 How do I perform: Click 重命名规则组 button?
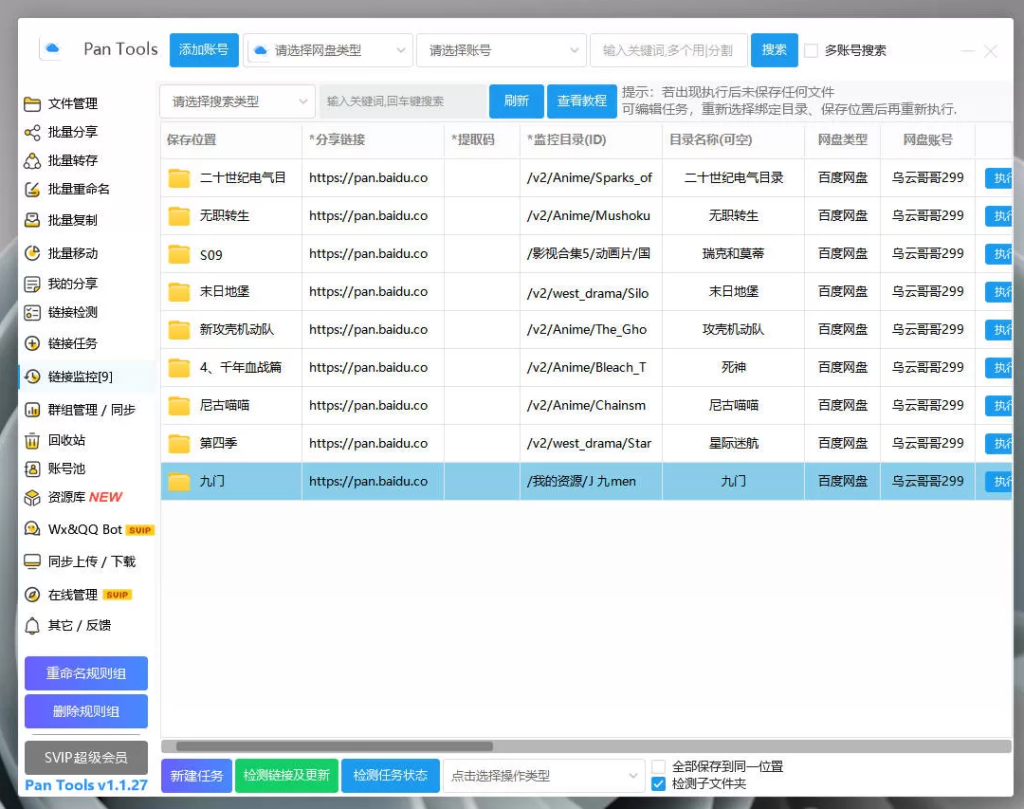86,673
